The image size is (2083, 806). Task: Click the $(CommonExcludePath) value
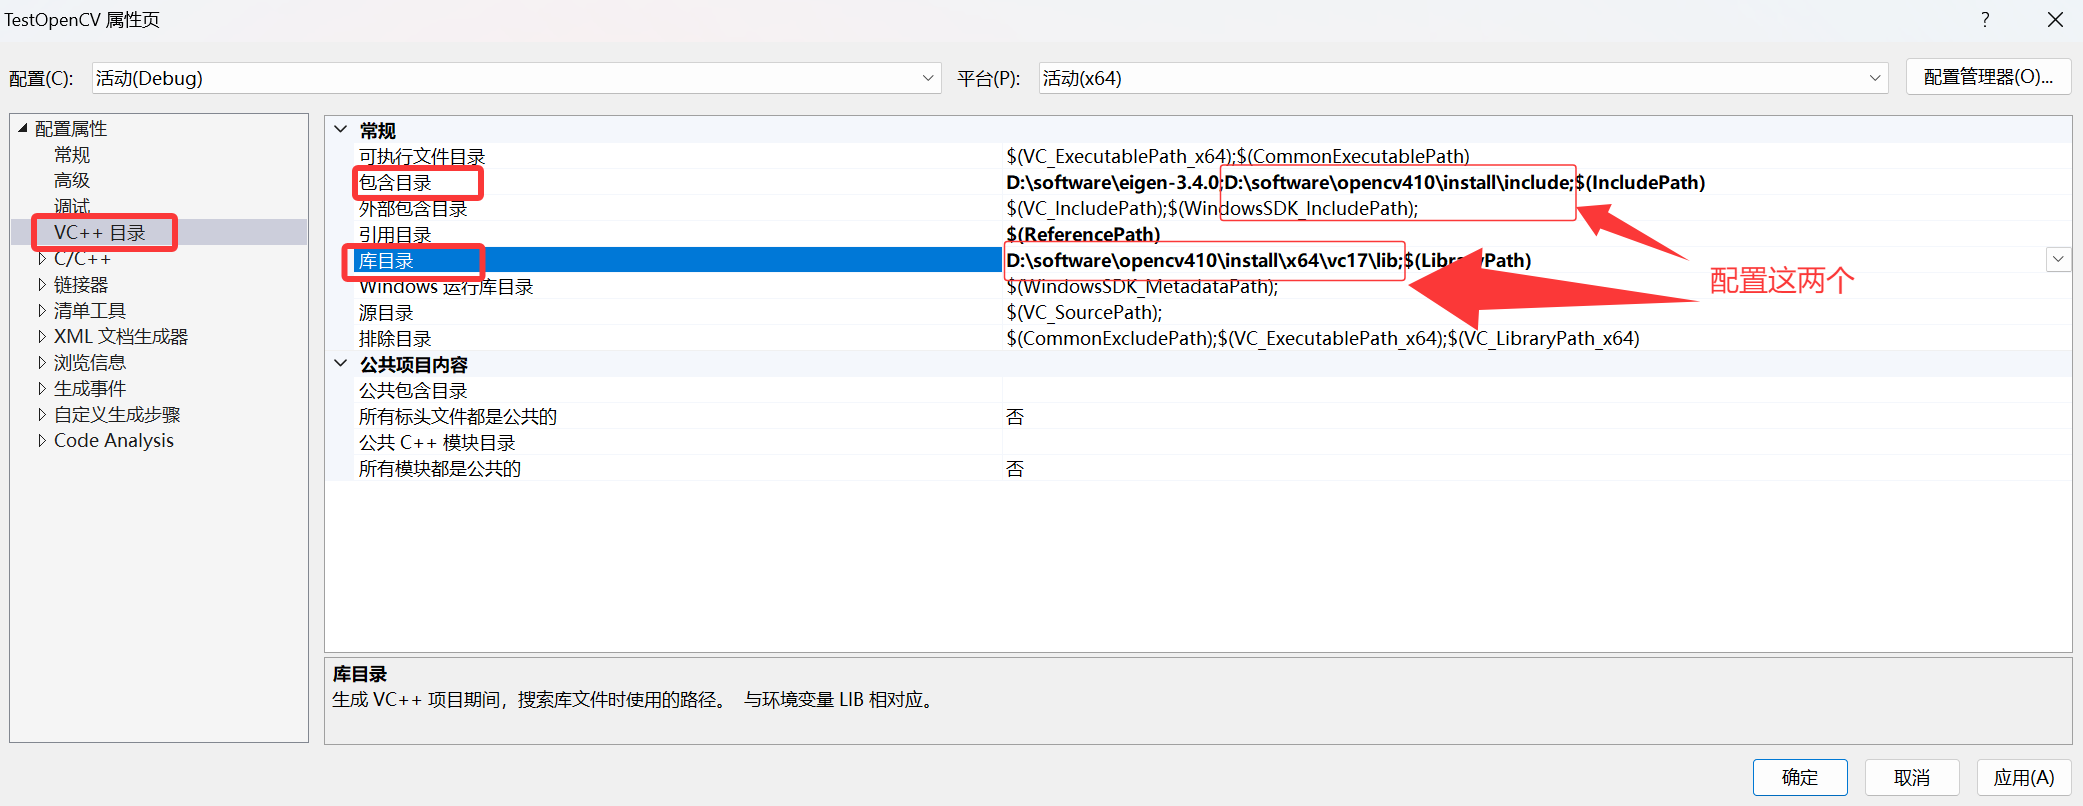(1323, 339)
